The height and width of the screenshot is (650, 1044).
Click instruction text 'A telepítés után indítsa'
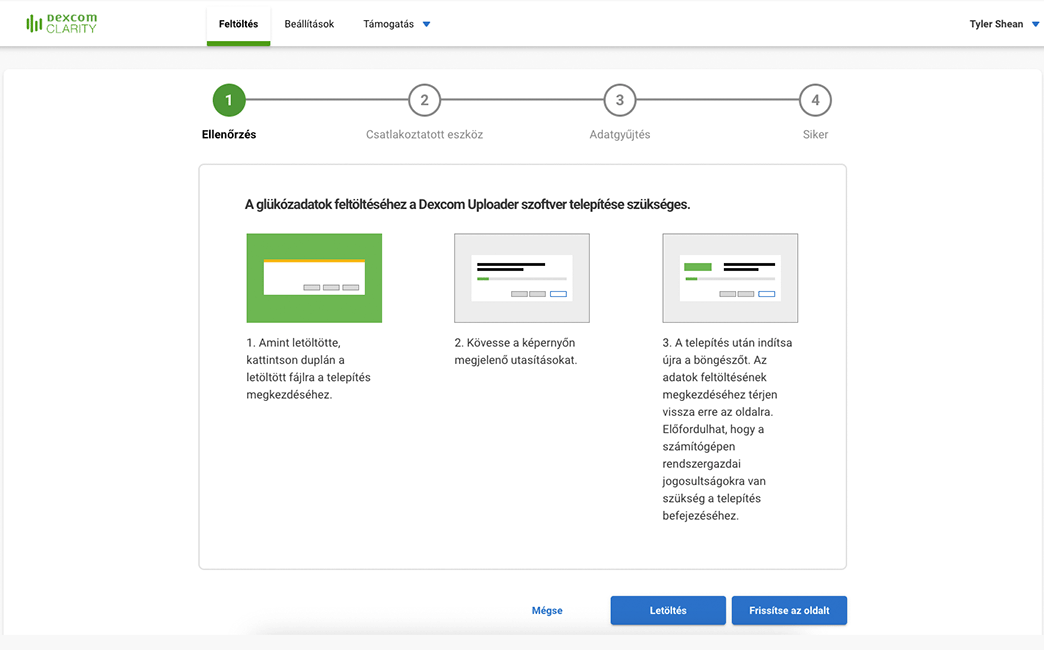[x=727, y=429]
